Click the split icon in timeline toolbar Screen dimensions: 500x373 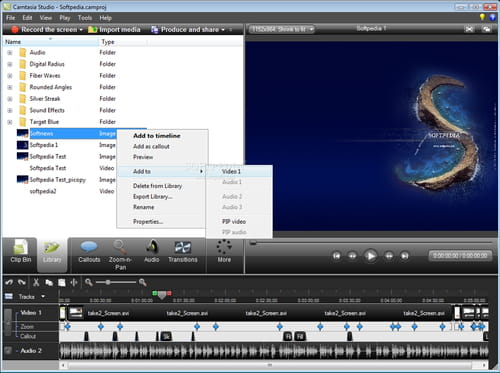click(x=74, y=282)
